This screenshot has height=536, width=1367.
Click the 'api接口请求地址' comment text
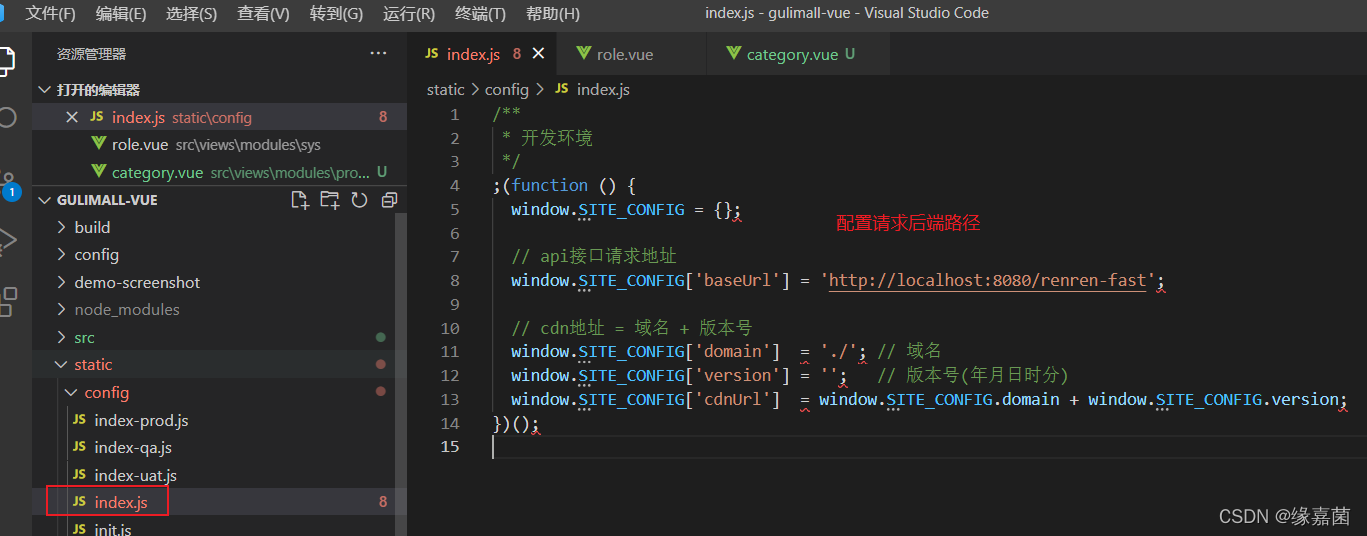pyautogui.click(x=607, y=256)
